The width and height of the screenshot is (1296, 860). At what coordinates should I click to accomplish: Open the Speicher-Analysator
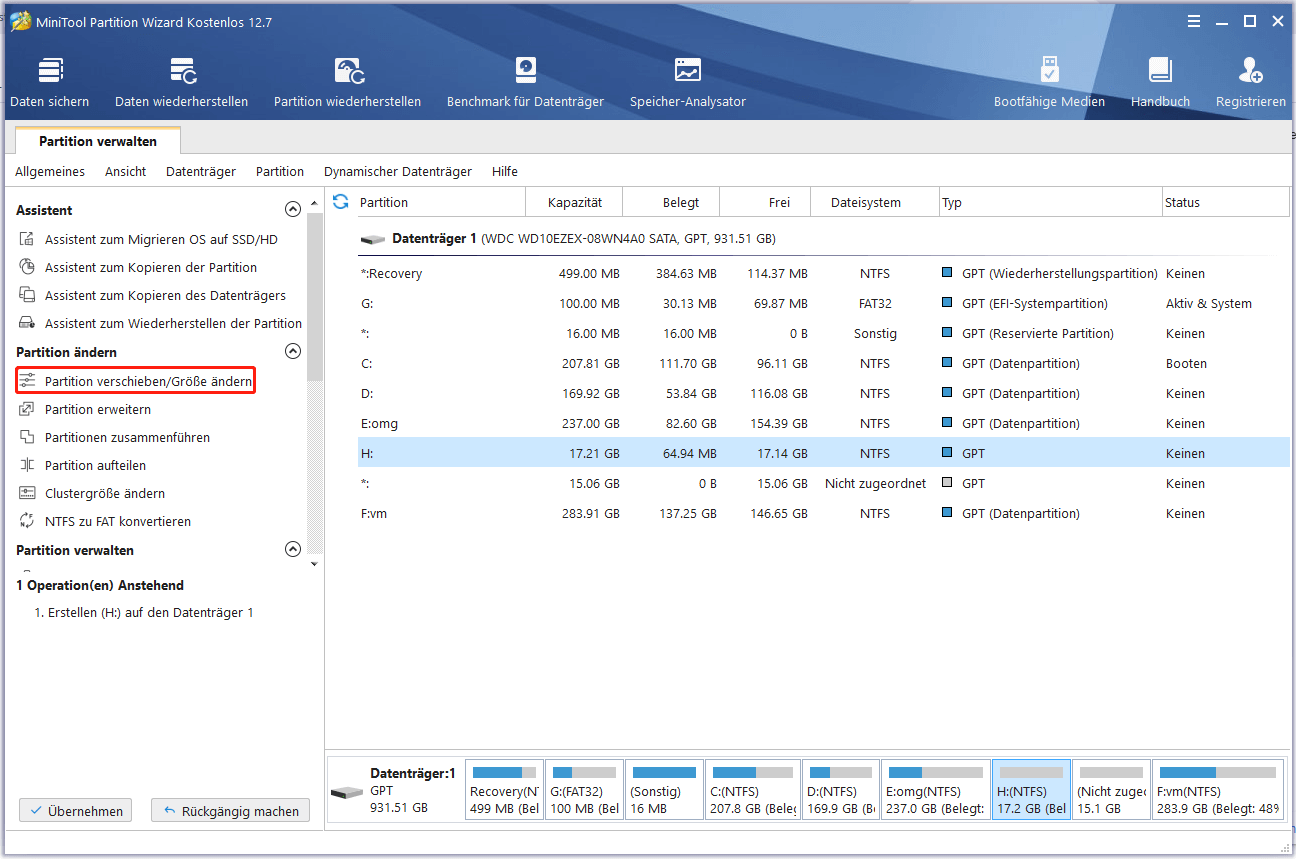[x=687, y=82]
